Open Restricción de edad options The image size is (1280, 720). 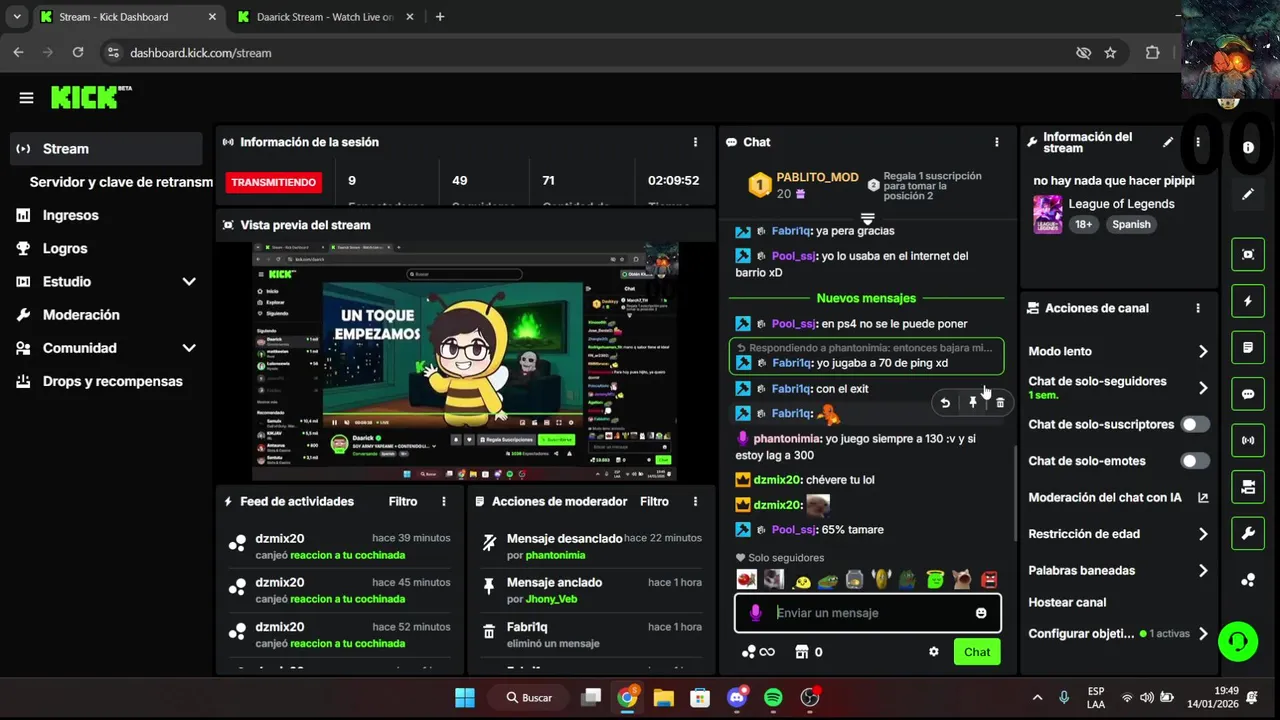(x=1118, y=534)
